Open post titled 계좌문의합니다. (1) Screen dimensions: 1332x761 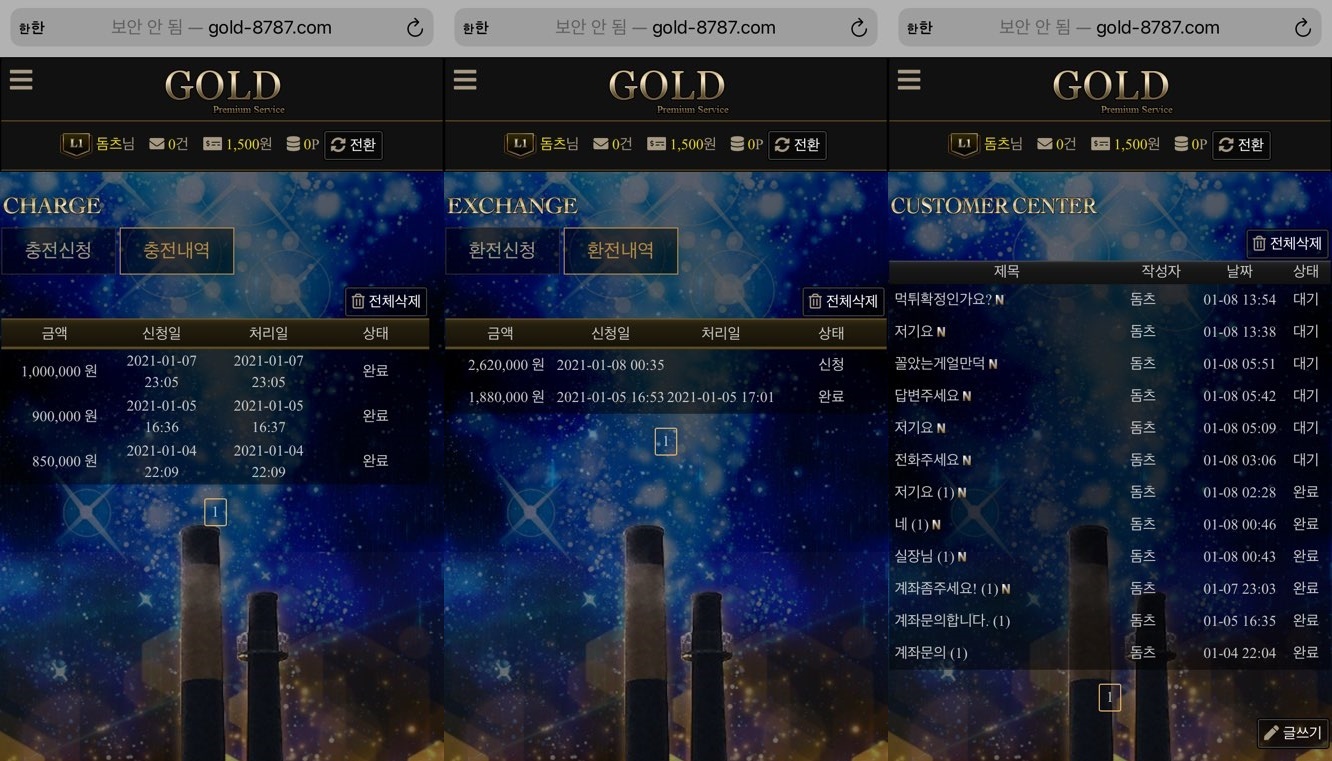(952, 620)
